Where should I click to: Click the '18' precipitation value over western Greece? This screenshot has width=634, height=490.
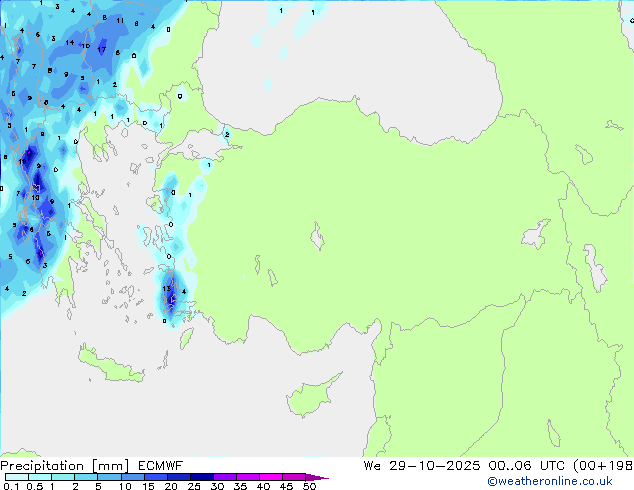[22, 162]
